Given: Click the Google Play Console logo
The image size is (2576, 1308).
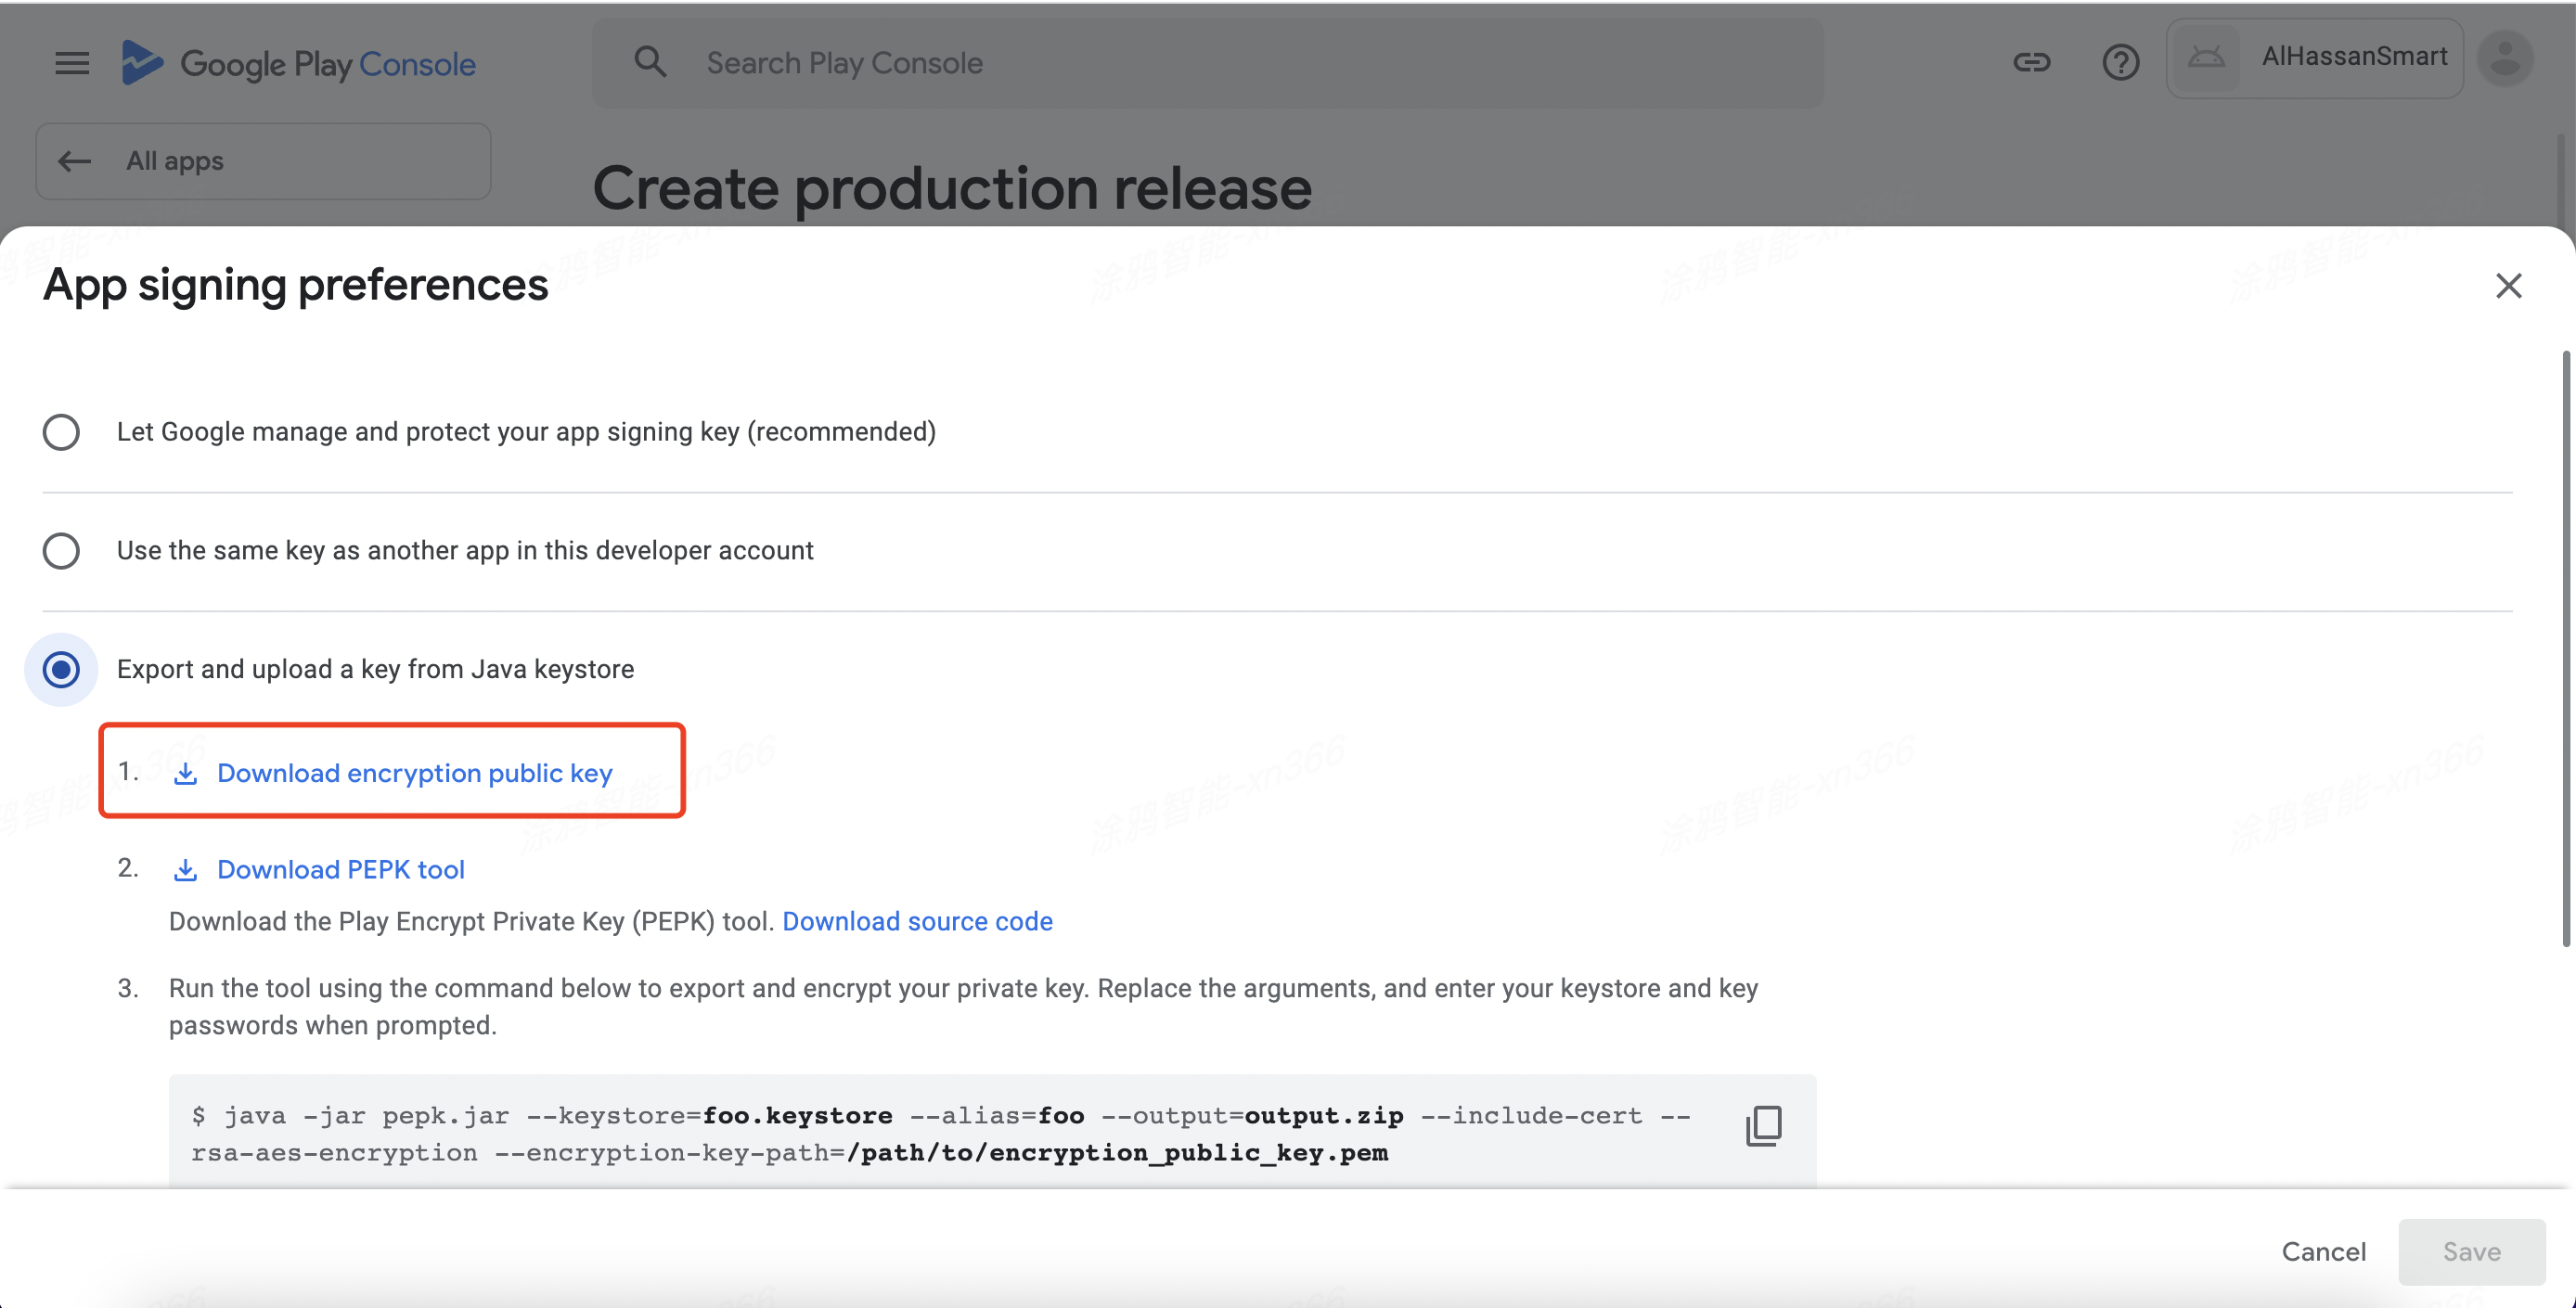Looking at the screenshot, I should coord(298,63).
